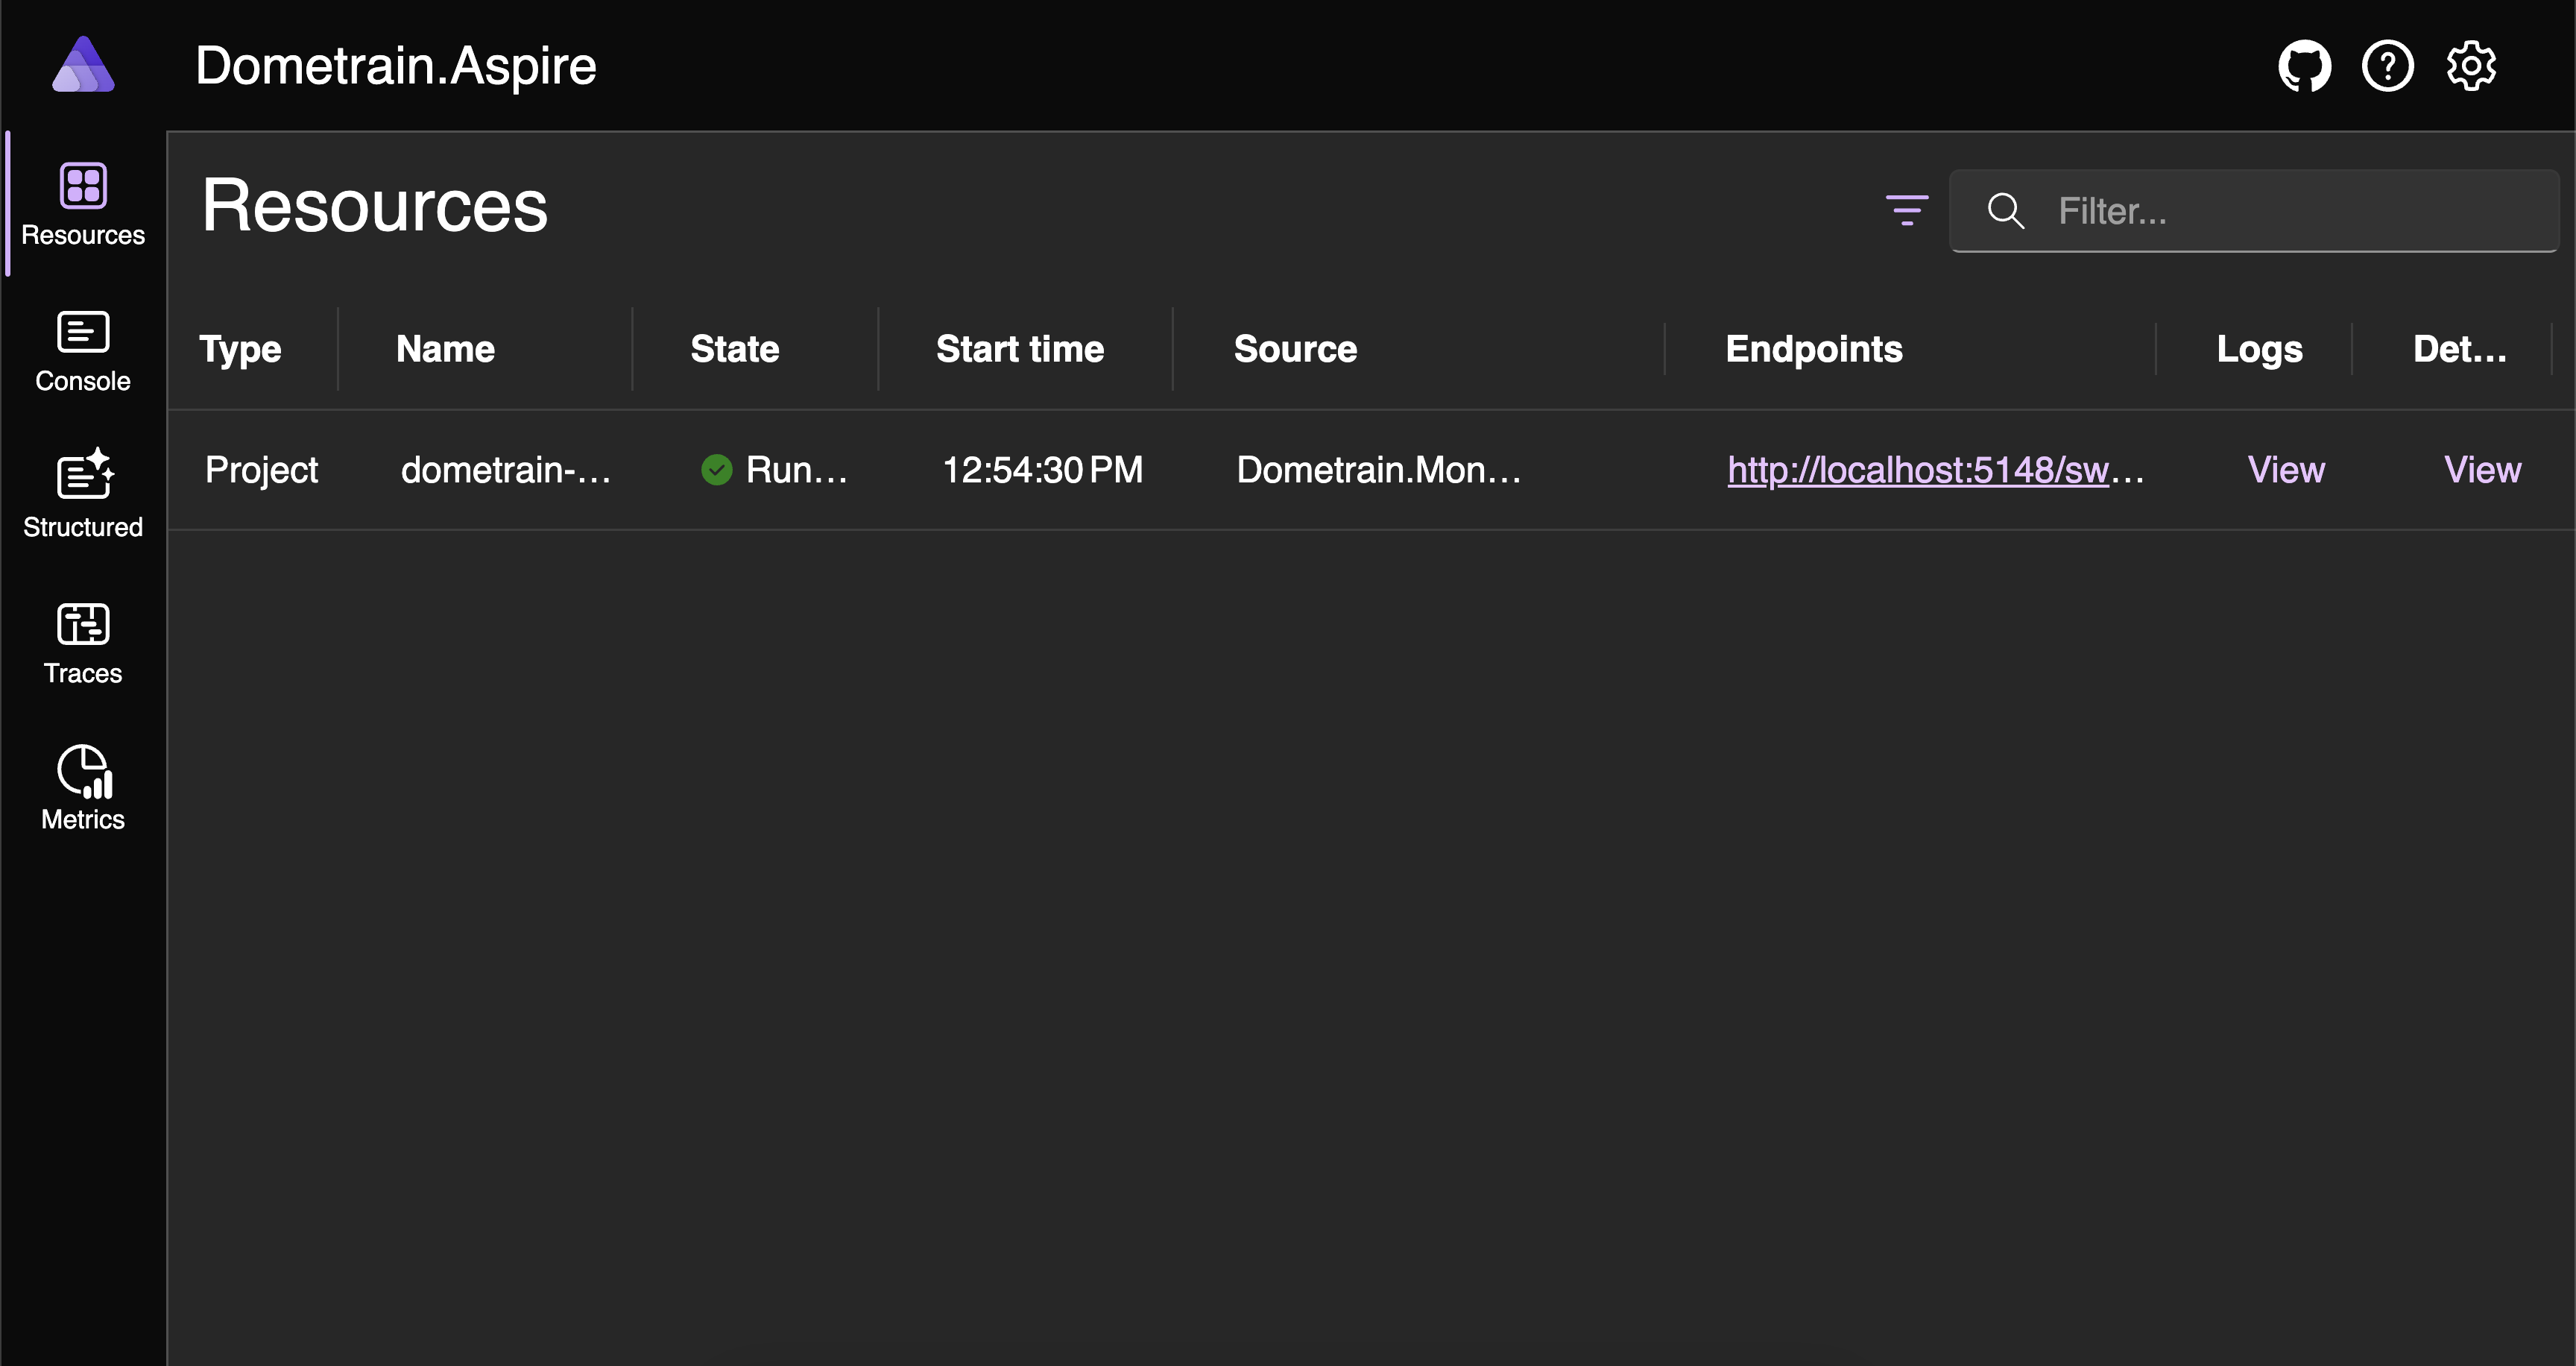Click the Source column header
The height and width of the screenshot is (1366, 2576).
[1294, 349]
